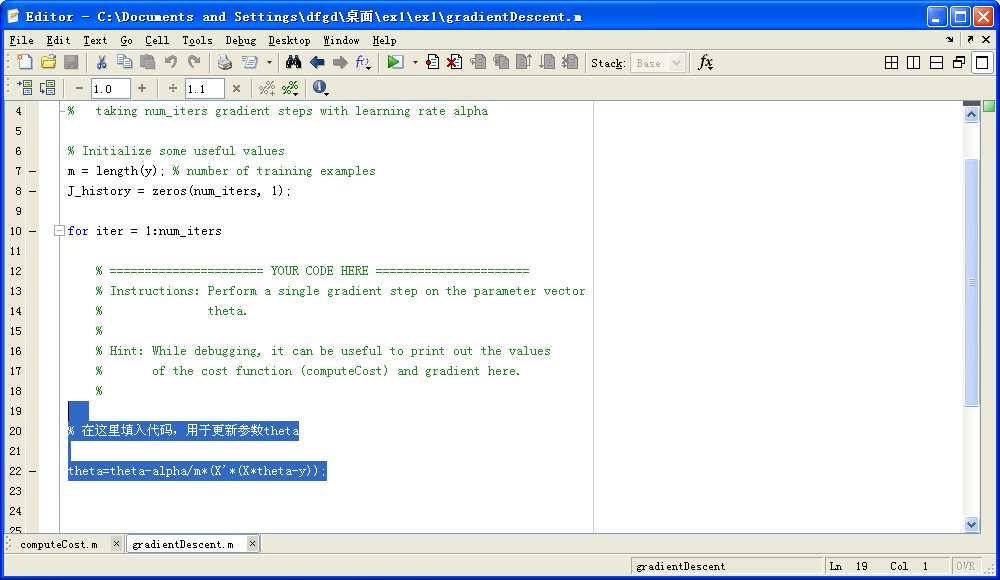The height and width of the screenshot is (580, 1000).
Task: Open the Debug menu
Action: click(240, 40)
